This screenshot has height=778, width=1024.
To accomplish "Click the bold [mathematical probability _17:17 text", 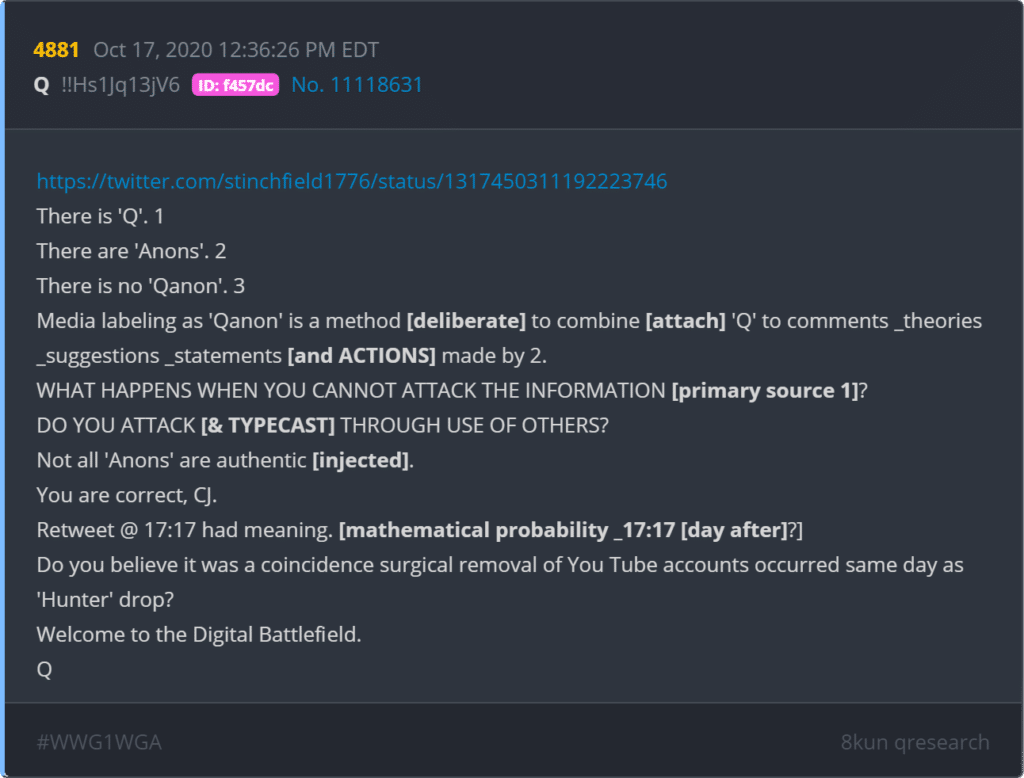I will 507,530.
